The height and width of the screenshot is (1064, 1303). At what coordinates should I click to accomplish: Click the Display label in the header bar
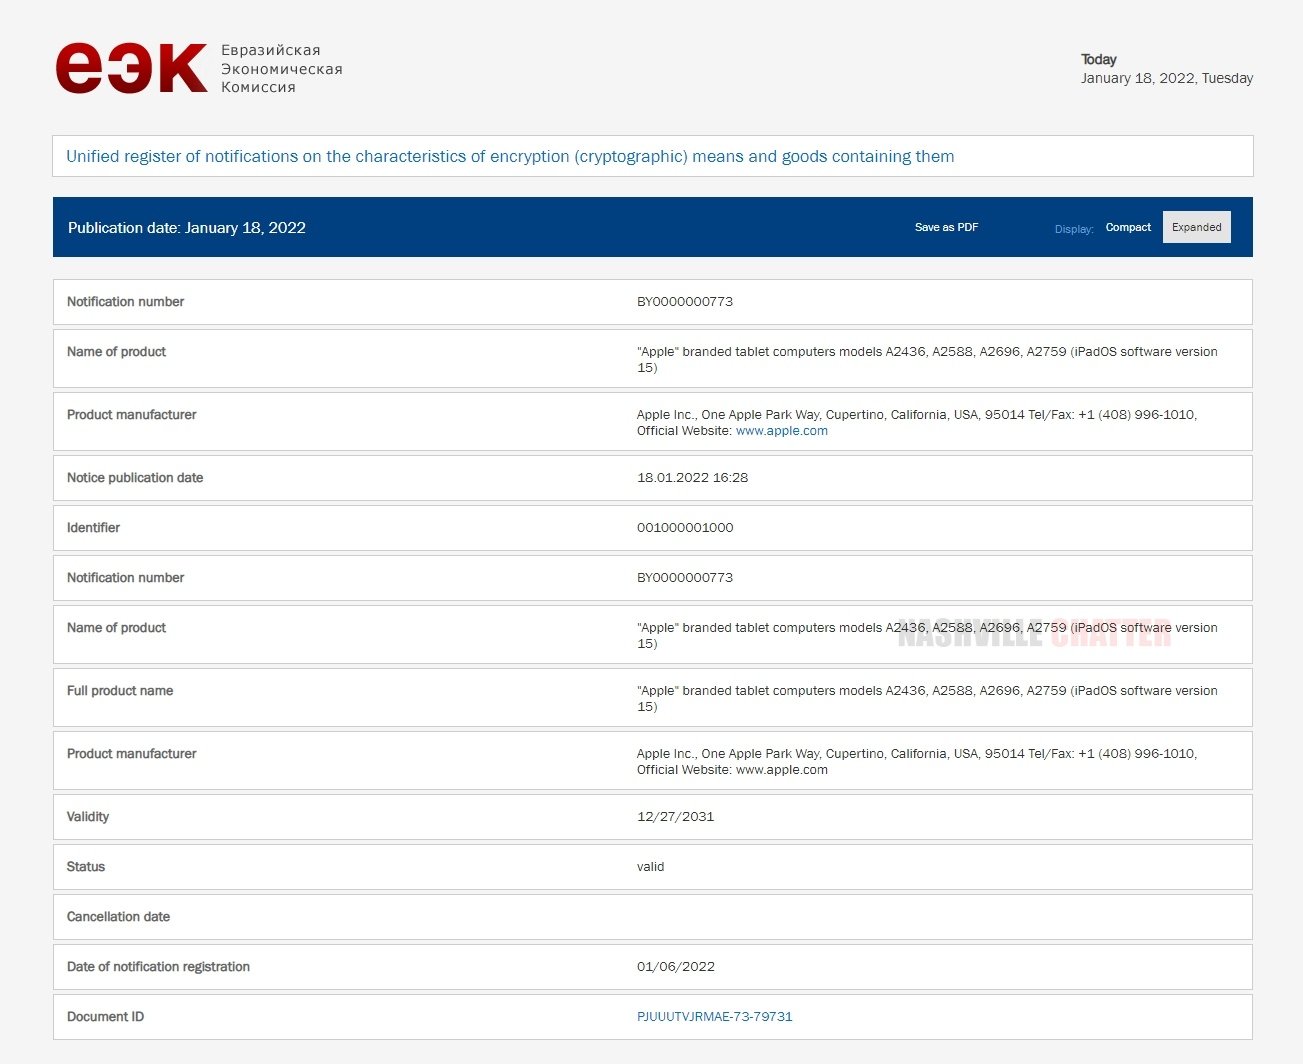1073,229
